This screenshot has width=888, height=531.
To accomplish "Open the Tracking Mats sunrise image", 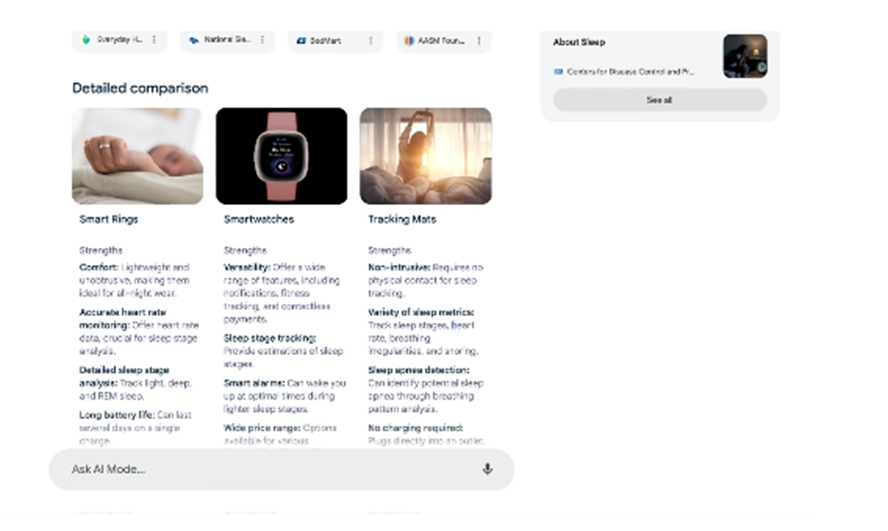I will (x=425, y=156).
